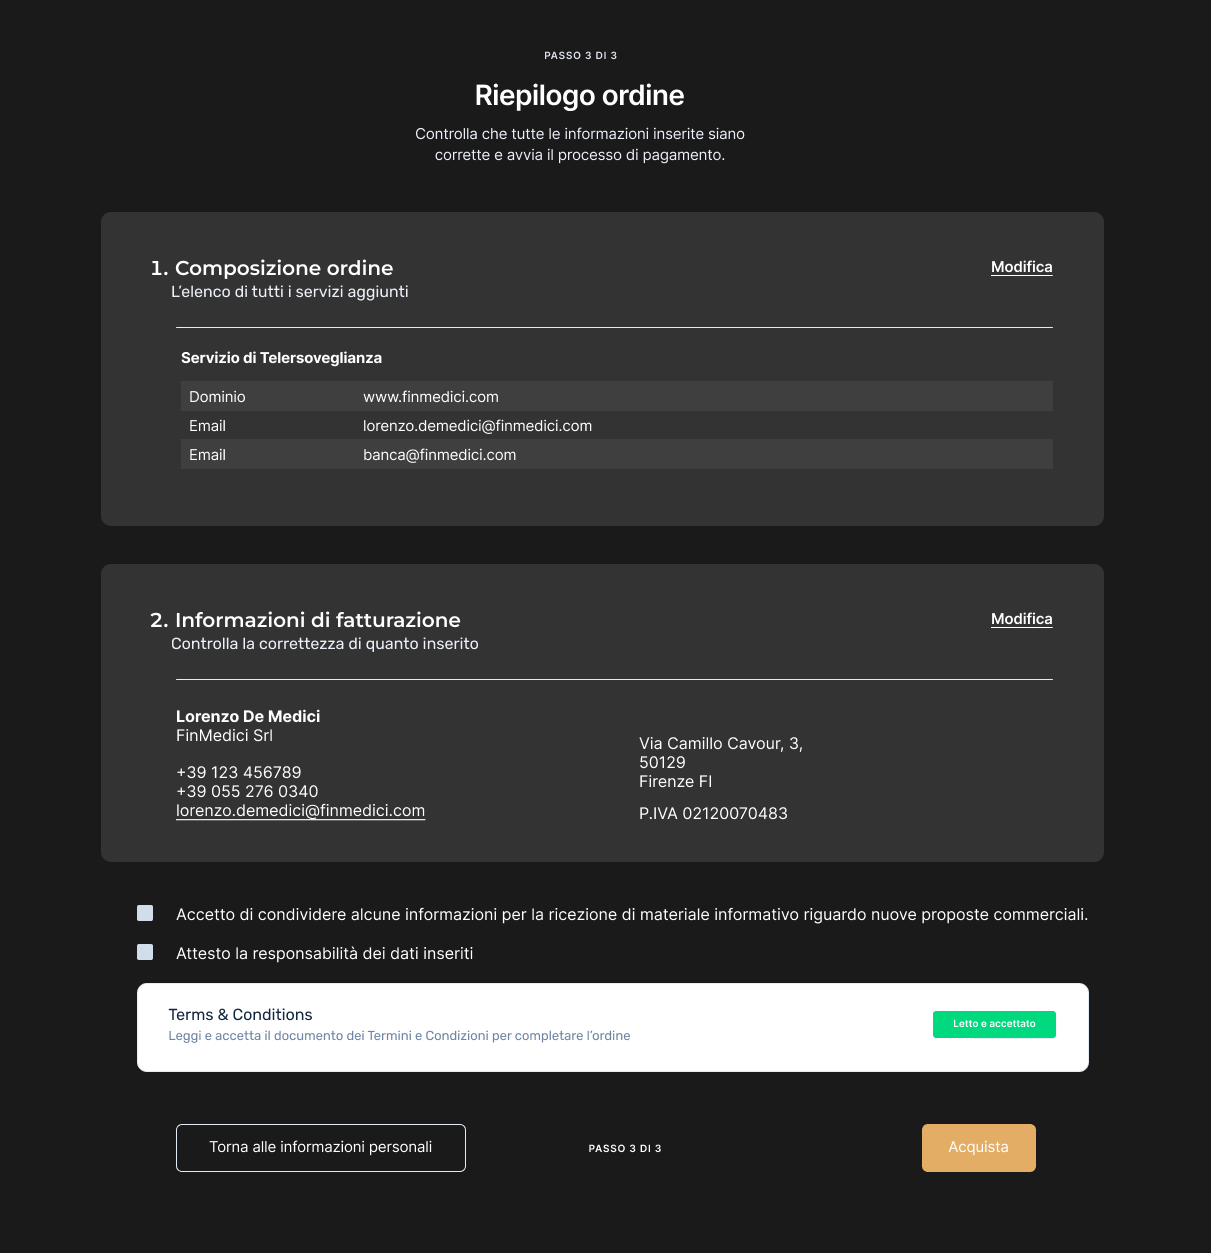Click the phone number +39 123 456789

[x=238, y=772]
